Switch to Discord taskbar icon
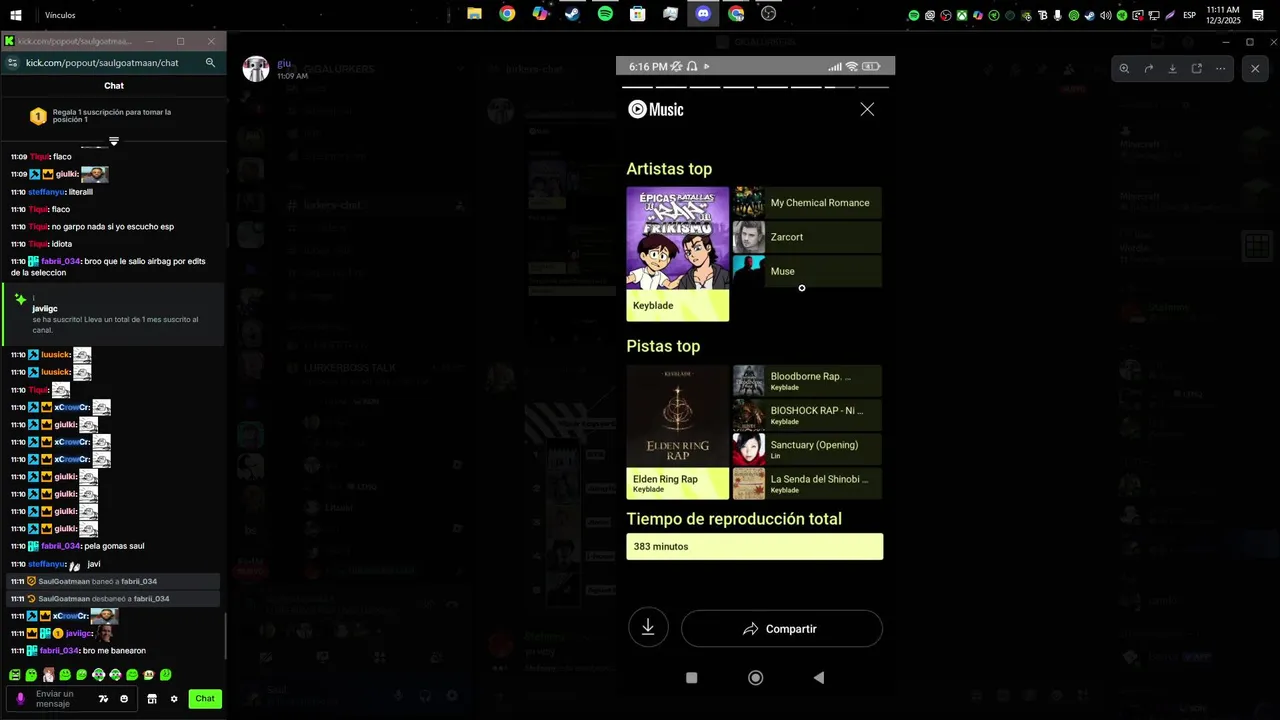The image size is (1280, 720). [703, 14]
